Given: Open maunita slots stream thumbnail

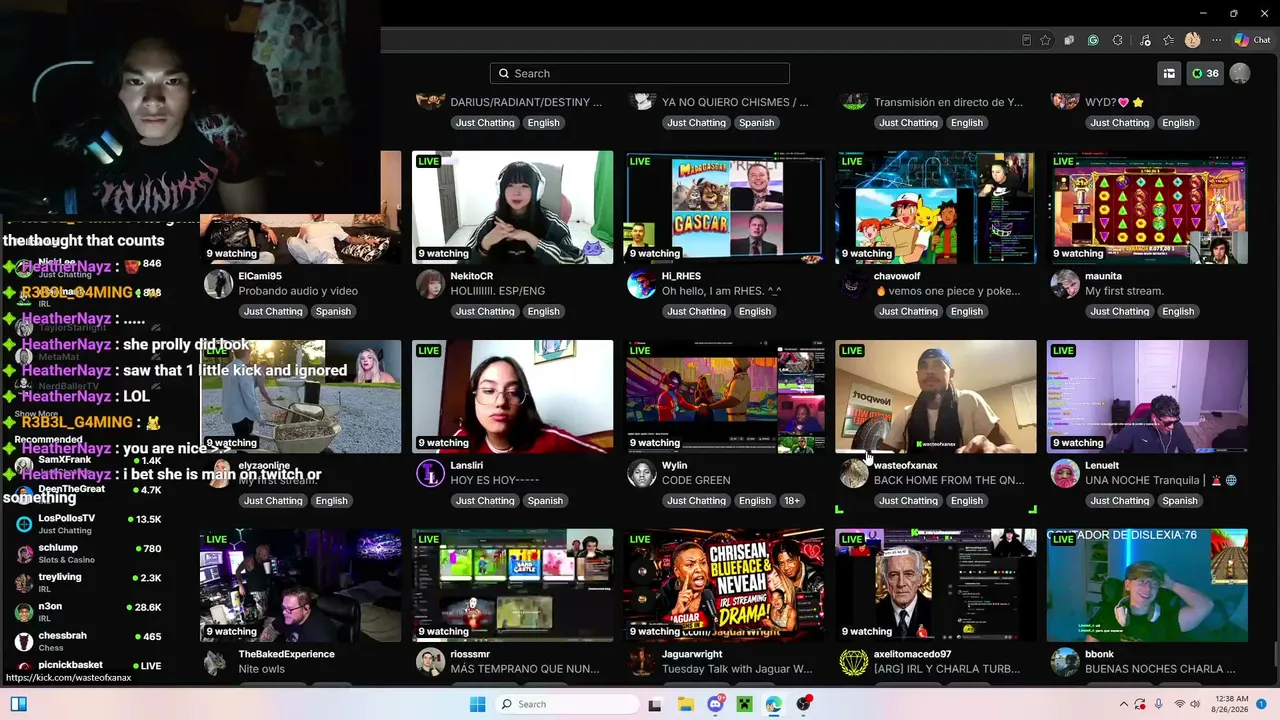Looking at the screenshot, I should point(1148,207).
